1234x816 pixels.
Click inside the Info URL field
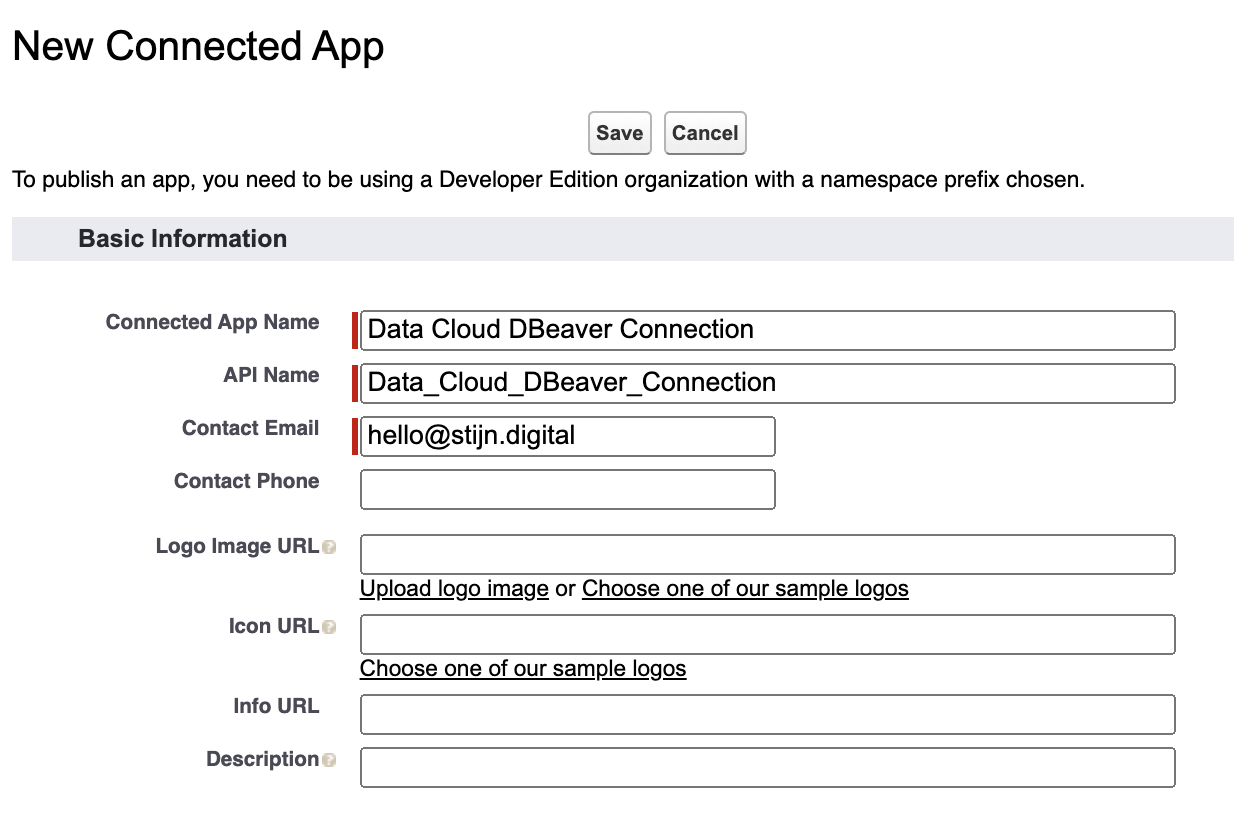pyautogui.click(x=767, y=714)
